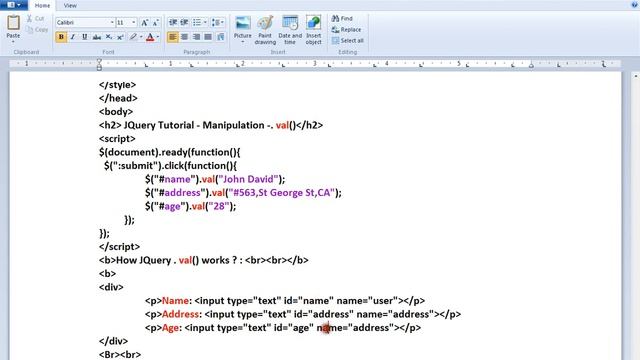
Task: Open the Calibri font family dropdown
Action: click(x=112, y=22)
